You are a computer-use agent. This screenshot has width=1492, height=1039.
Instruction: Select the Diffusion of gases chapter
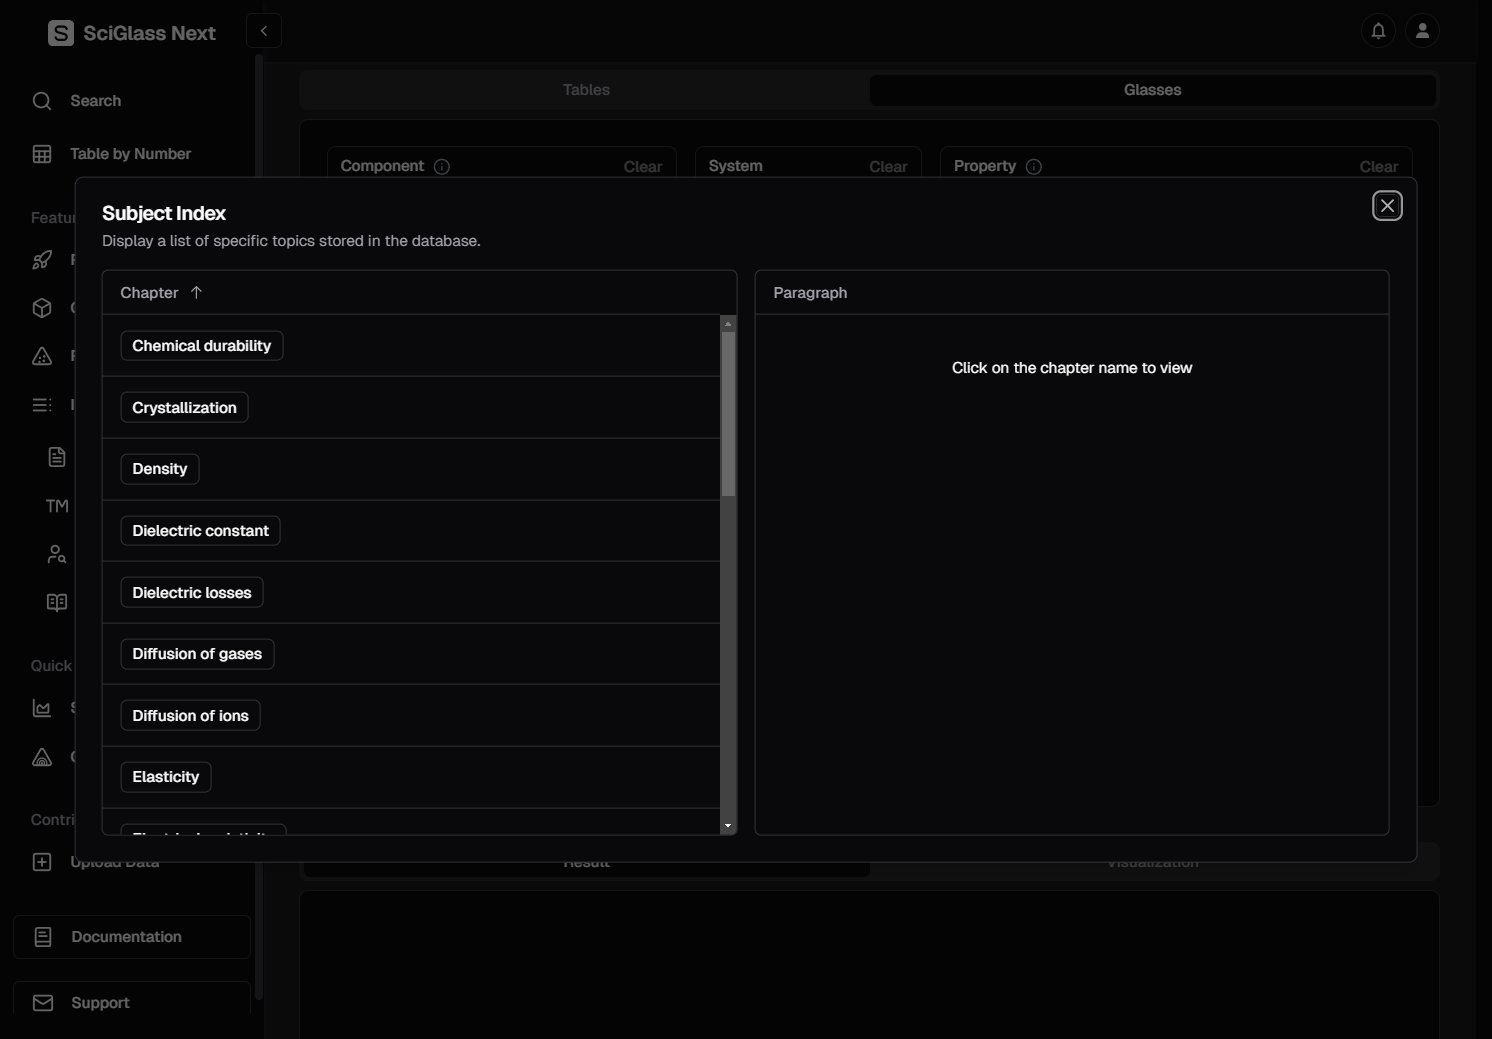[197, 654]
